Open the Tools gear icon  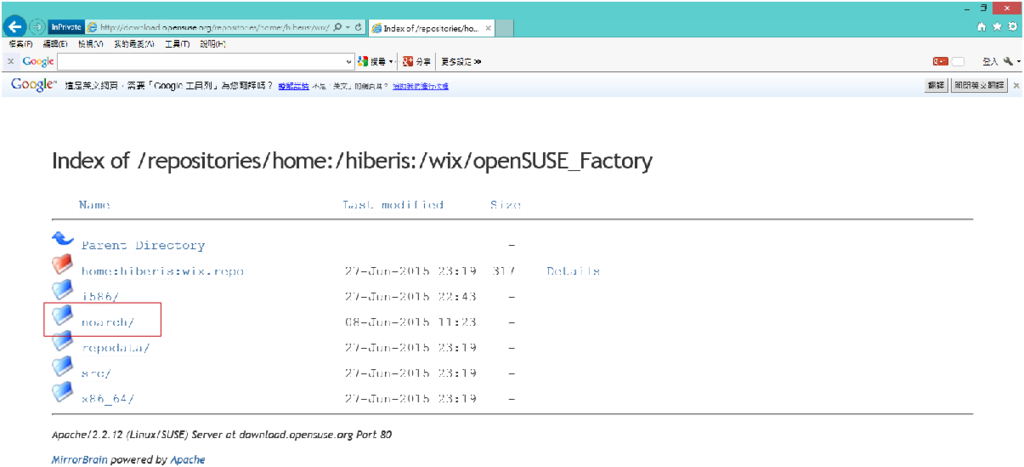[x=1013, y=27]
